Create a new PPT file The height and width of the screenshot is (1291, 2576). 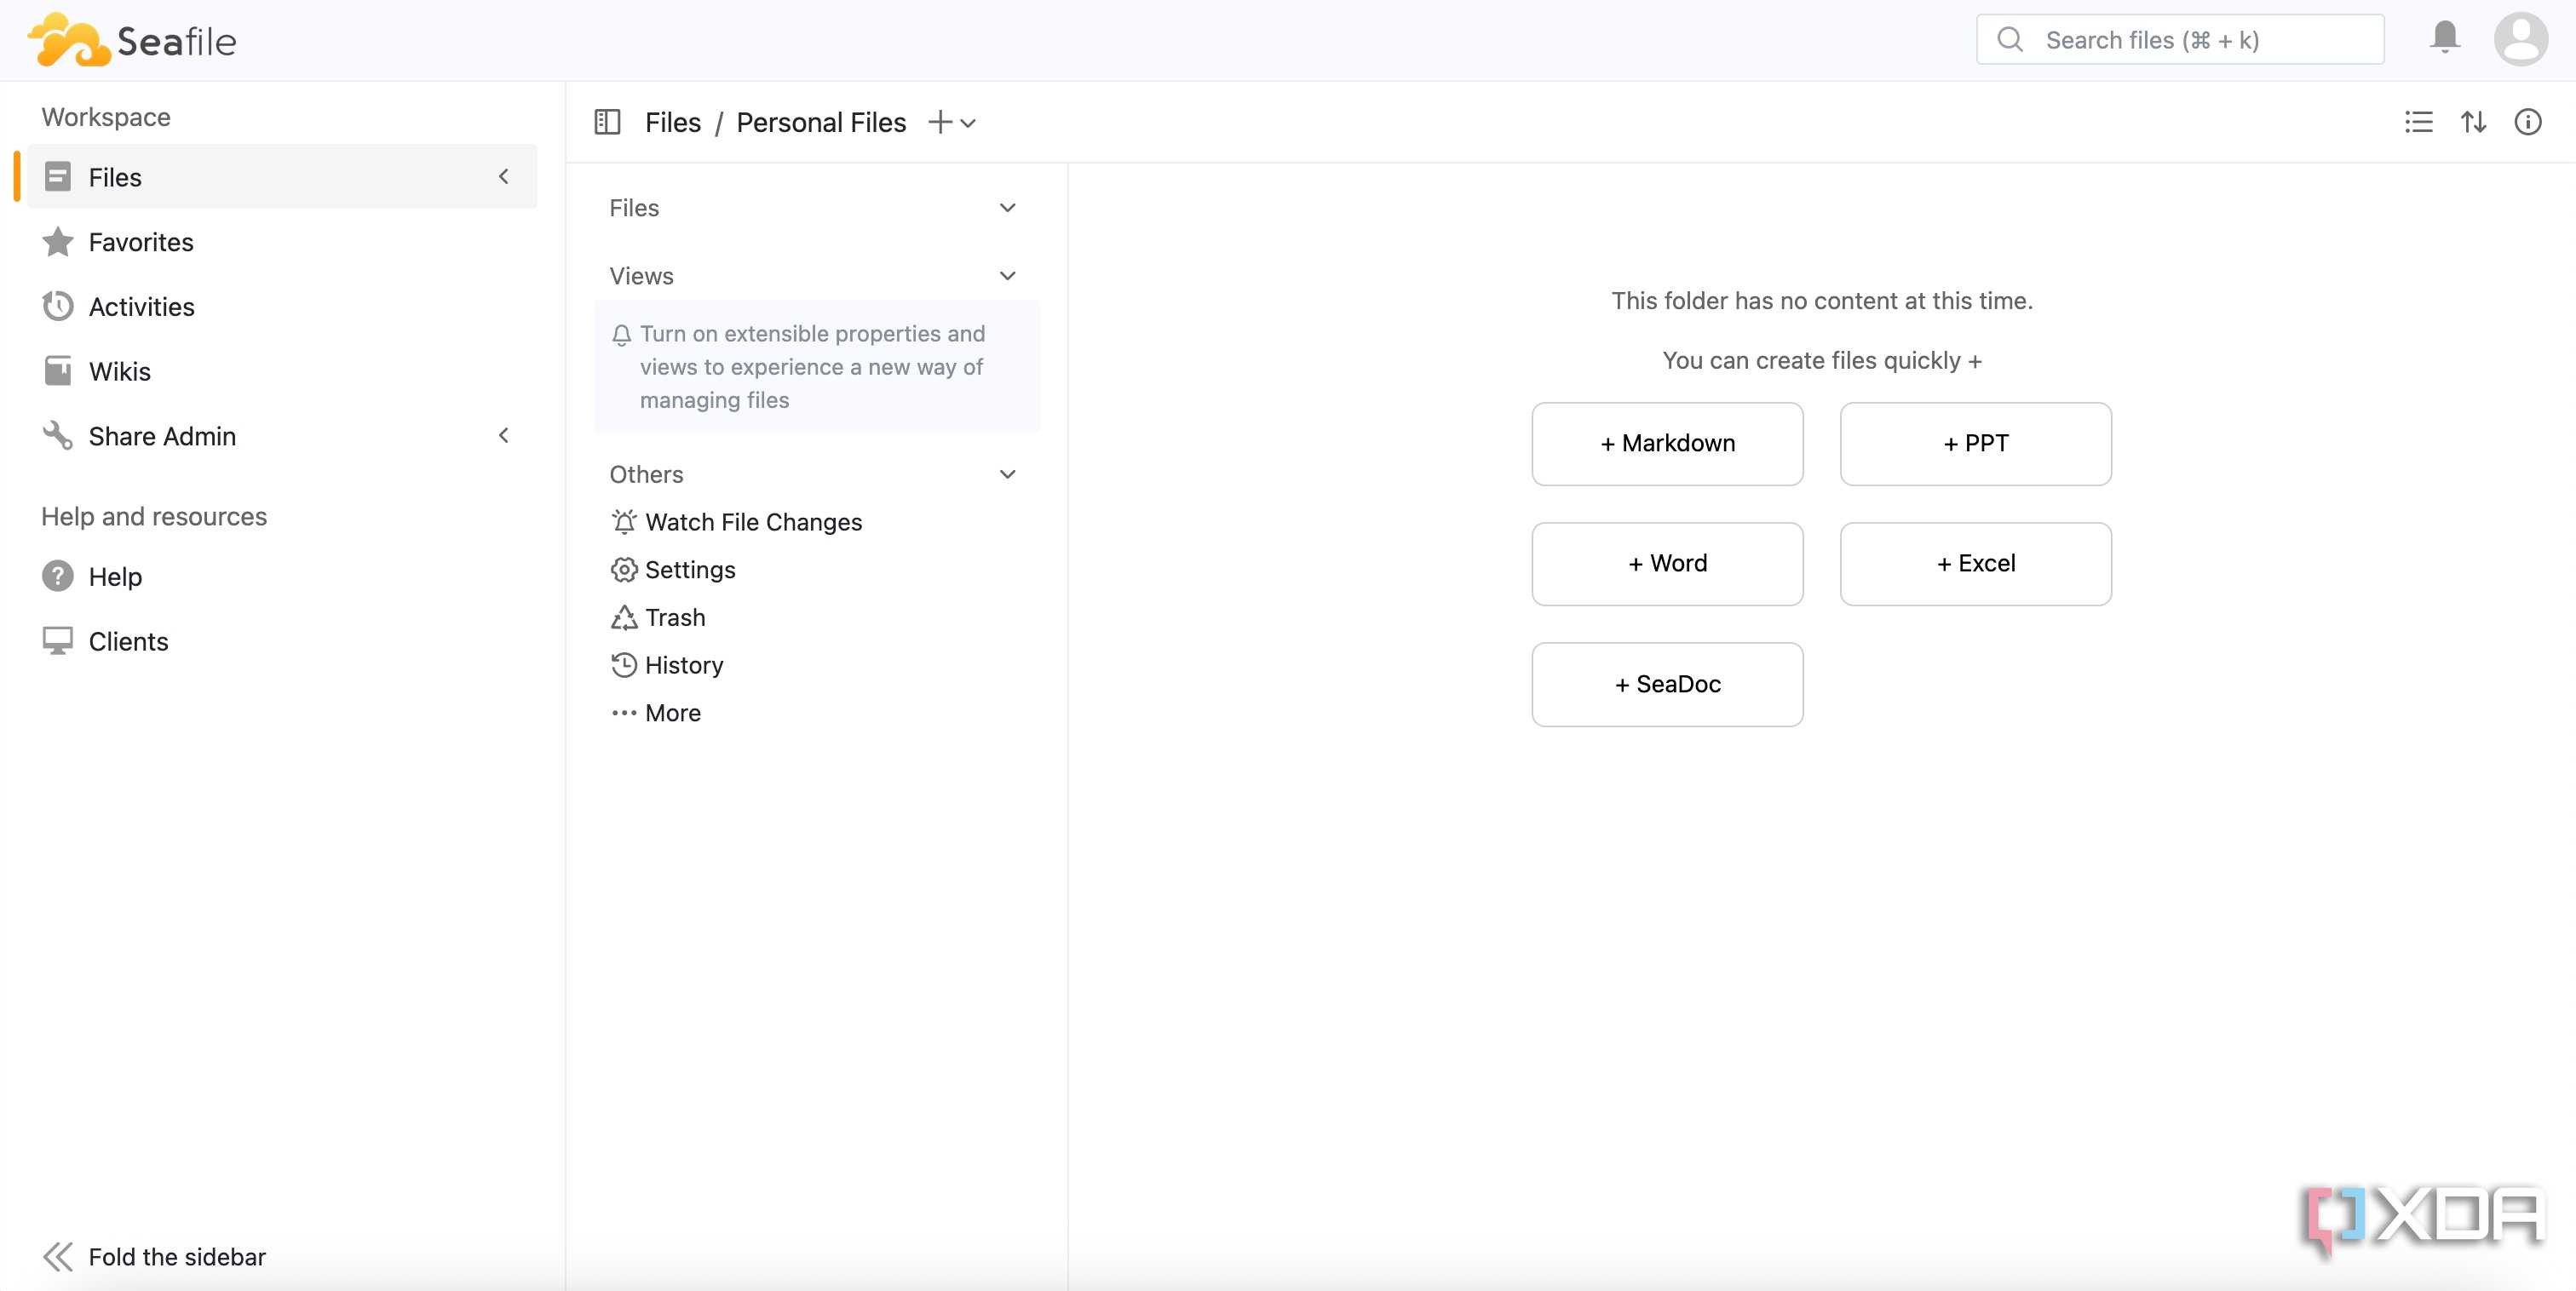pos(1975,443)
